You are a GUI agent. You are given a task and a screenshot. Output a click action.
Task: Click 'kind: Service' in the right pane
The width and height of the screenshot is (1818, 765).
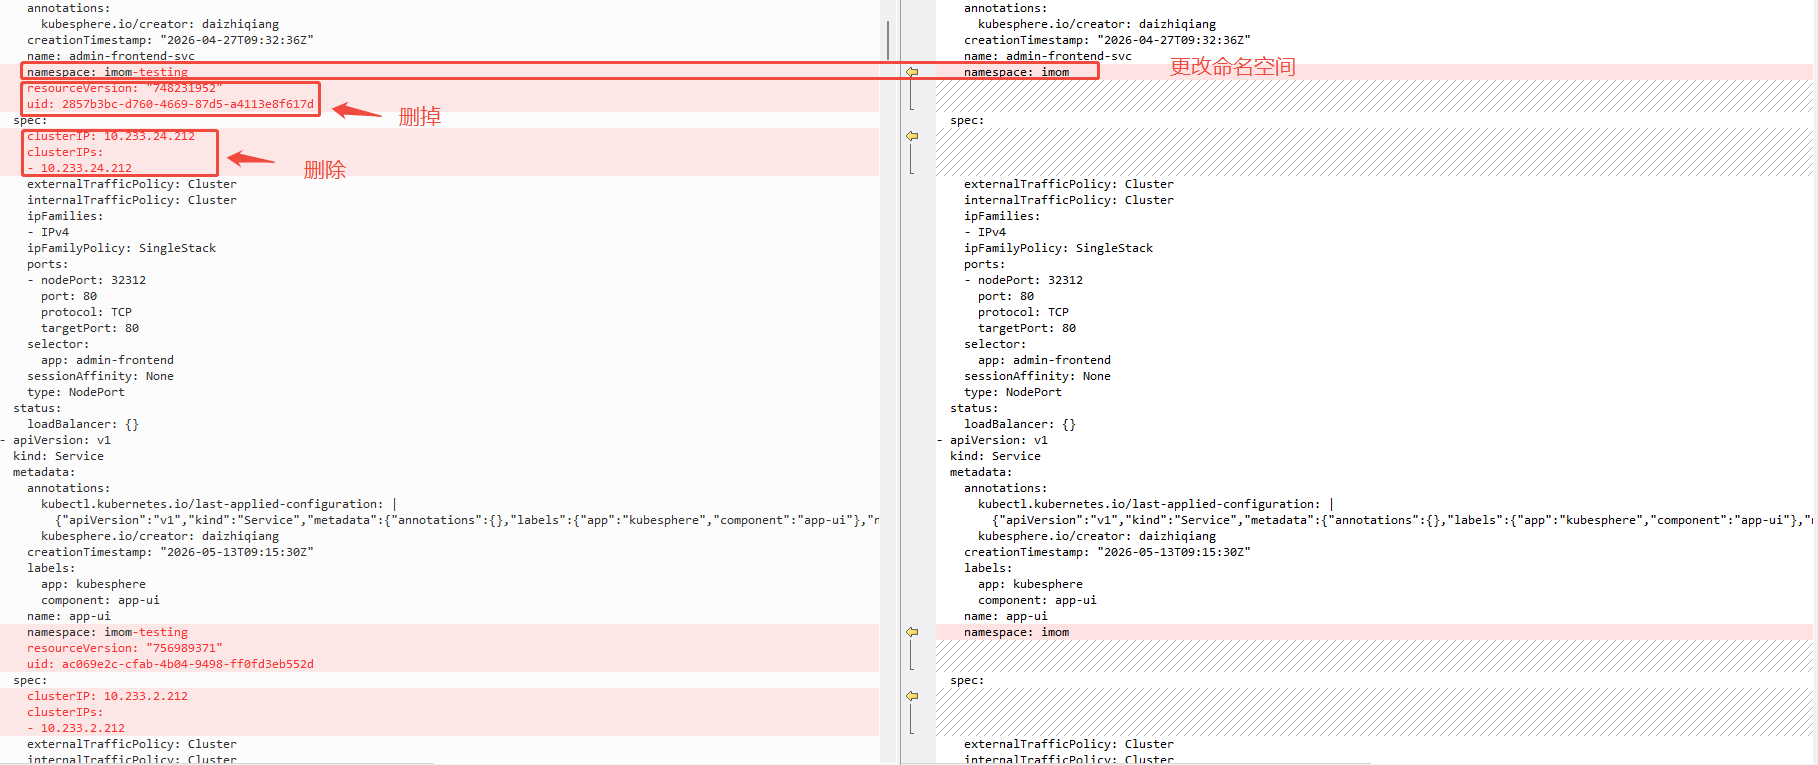(995, 456)
